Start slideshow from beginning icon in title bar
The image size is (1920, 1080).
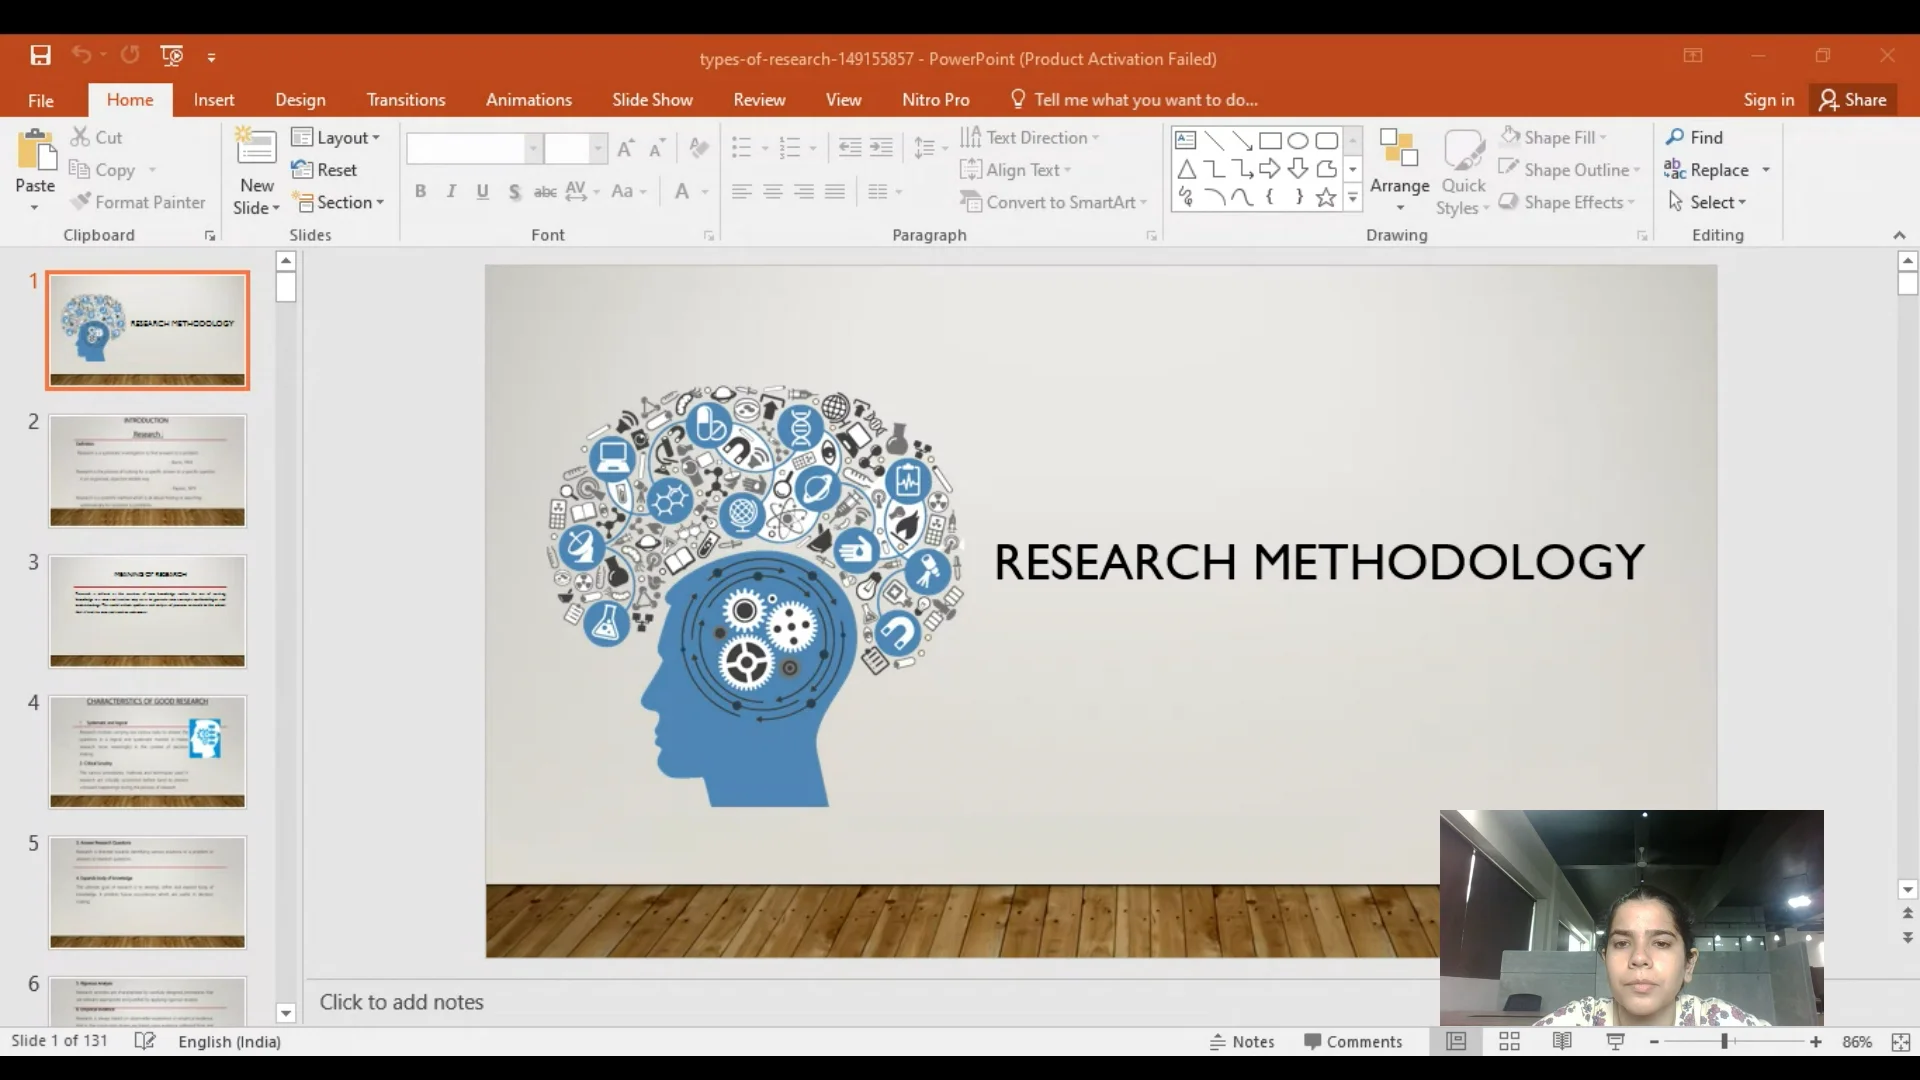click(x=172, y=56)
